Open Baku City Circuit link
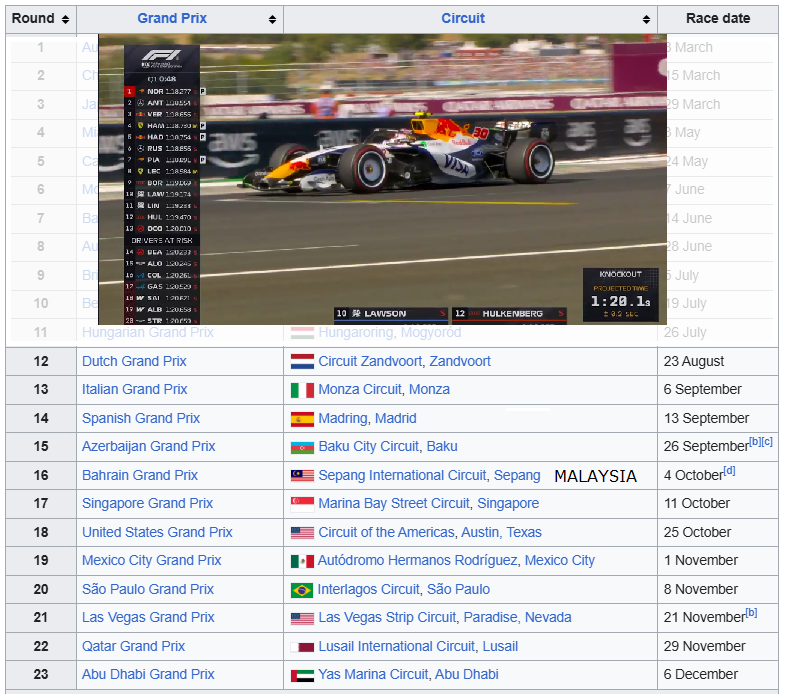Viewport: 787px width, 694px height. point(368,447)
